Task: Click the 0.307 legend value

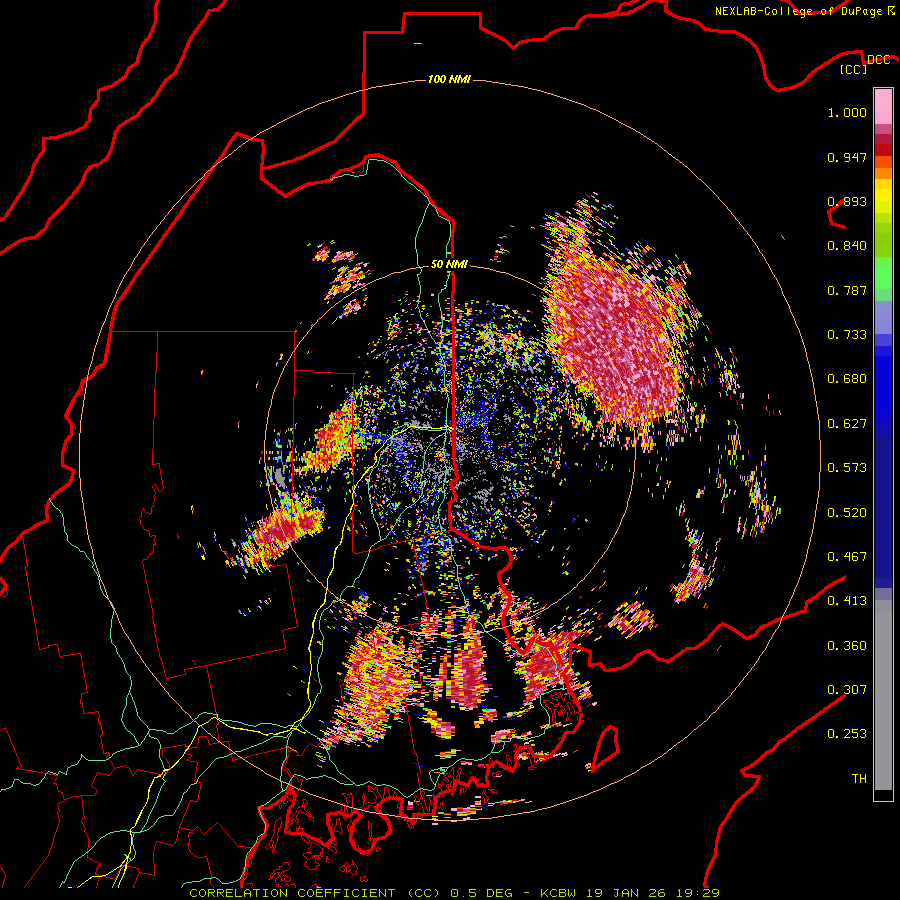Action: [x=847, y=690]
